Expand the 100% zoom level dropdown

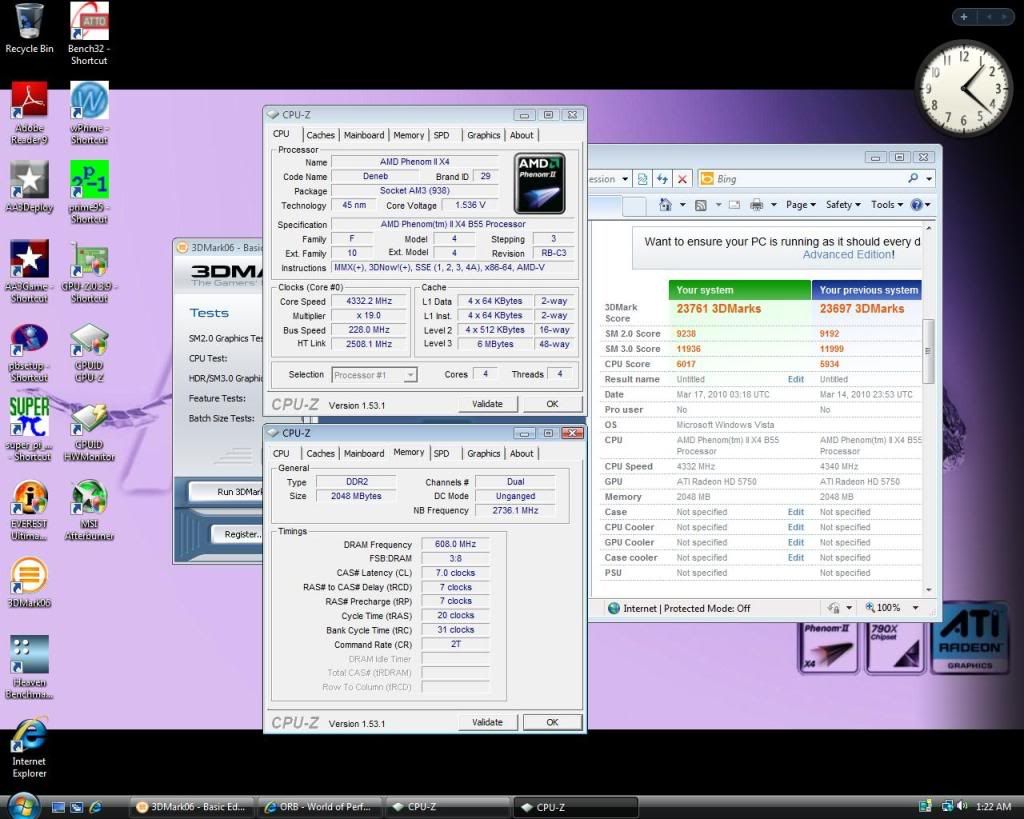pyautogui.click(x=916, y=608)
